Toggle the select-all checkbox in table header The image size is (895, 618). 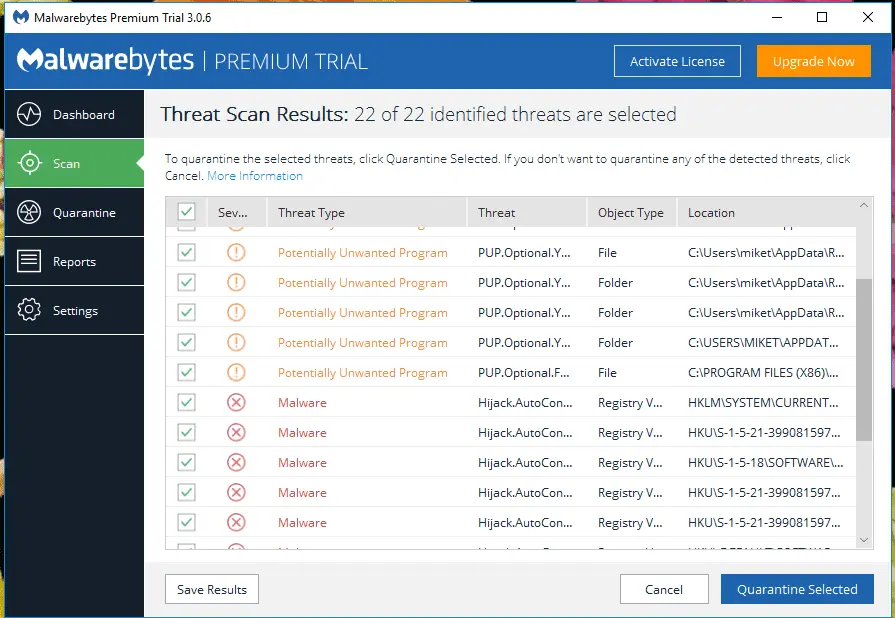click(x=186, y=212)
